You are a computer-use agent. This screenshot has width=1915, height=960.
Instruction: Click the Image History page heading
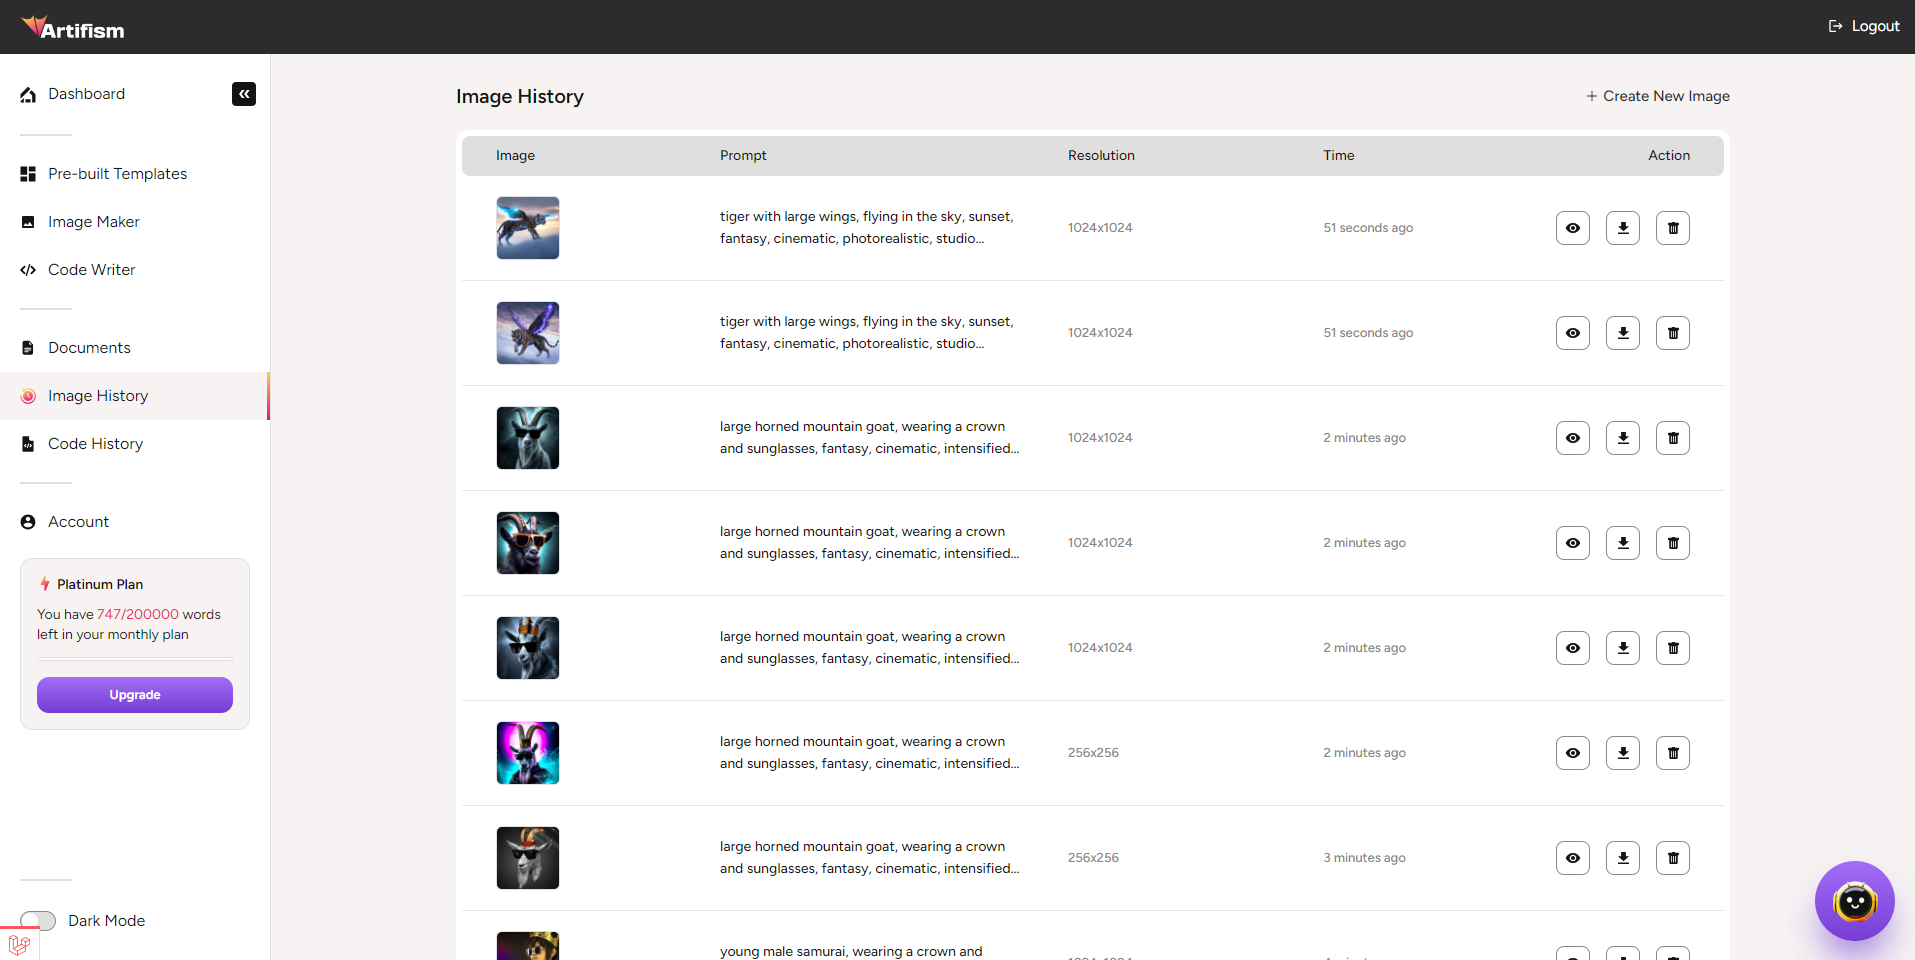(x=520, y=97)
